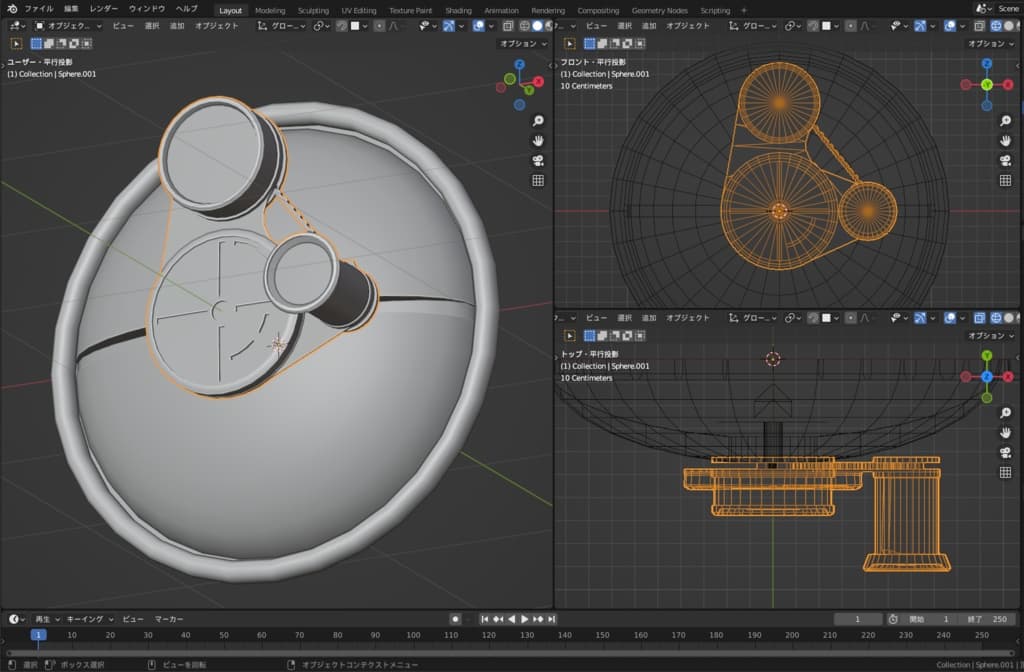Click the camera view icon in top viewport
The height and width of the screenshot is (672, 1024).
1005,452
